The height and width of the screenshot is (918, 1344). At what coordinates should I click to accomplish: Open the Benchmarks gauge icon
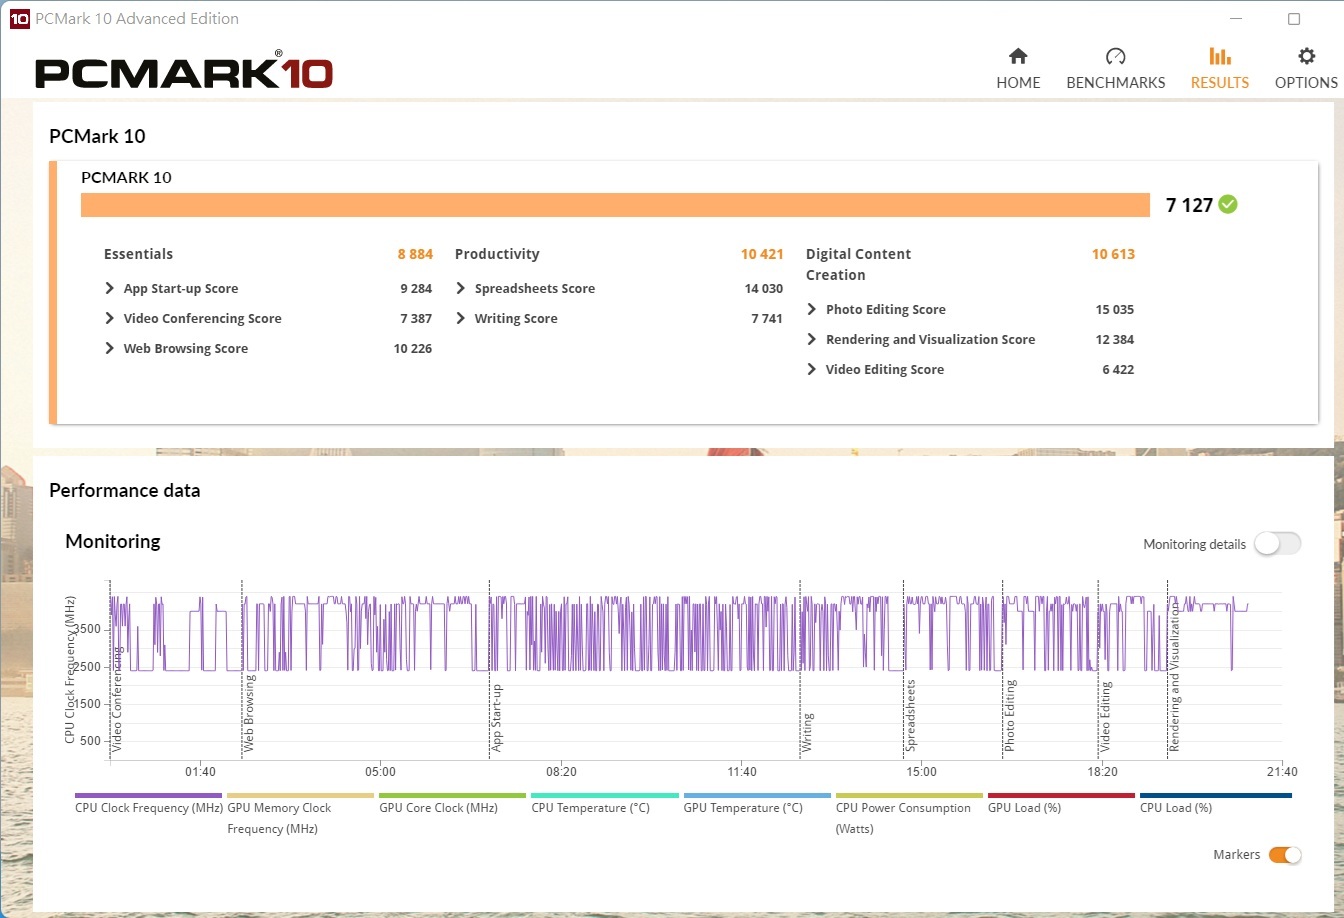(x=1116, y=56)
